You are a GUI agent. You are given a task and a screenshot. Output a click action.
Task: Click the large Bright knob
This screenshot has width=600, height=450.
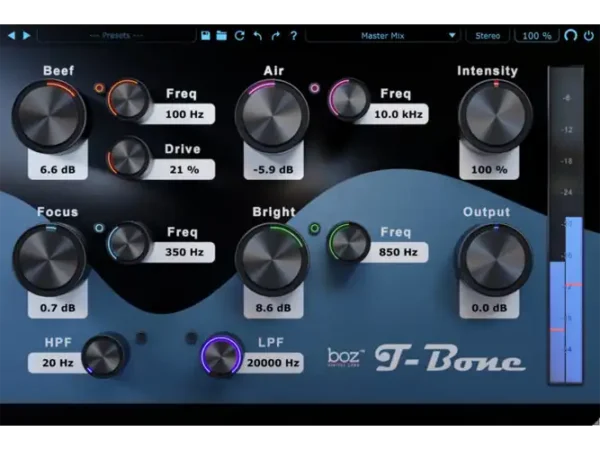click(x=272, y=259)
